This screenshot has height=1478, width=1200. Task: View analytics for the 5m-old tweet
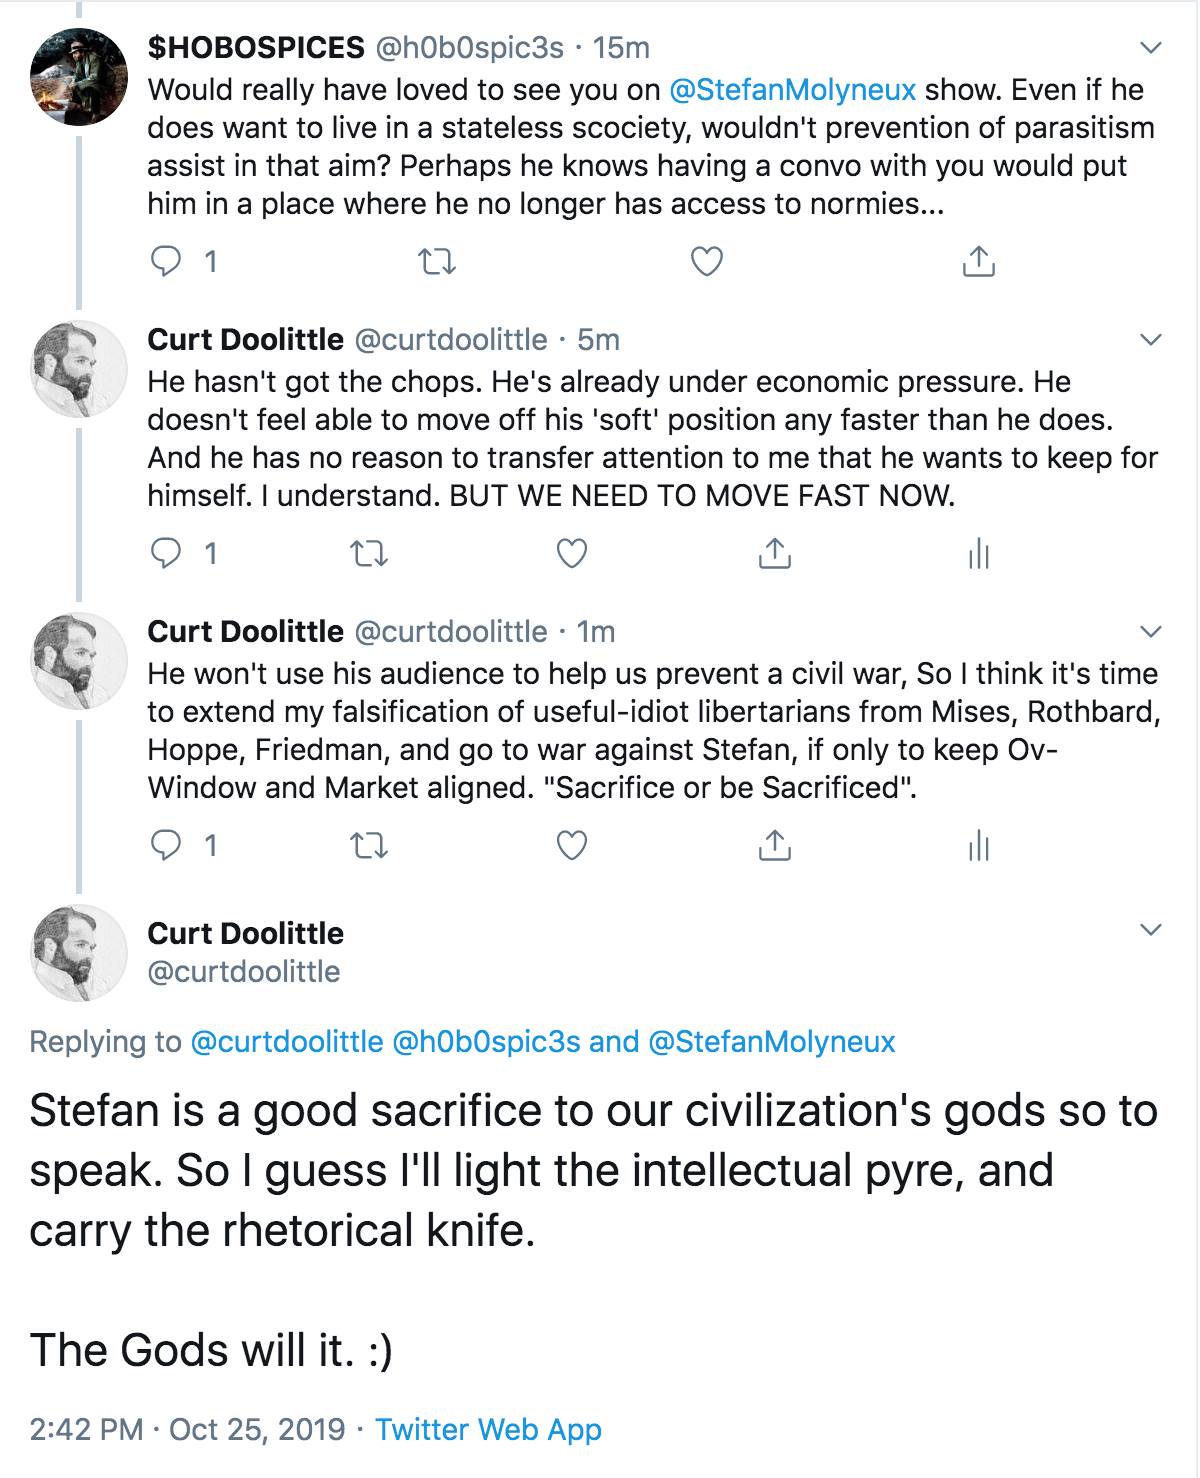978,554
